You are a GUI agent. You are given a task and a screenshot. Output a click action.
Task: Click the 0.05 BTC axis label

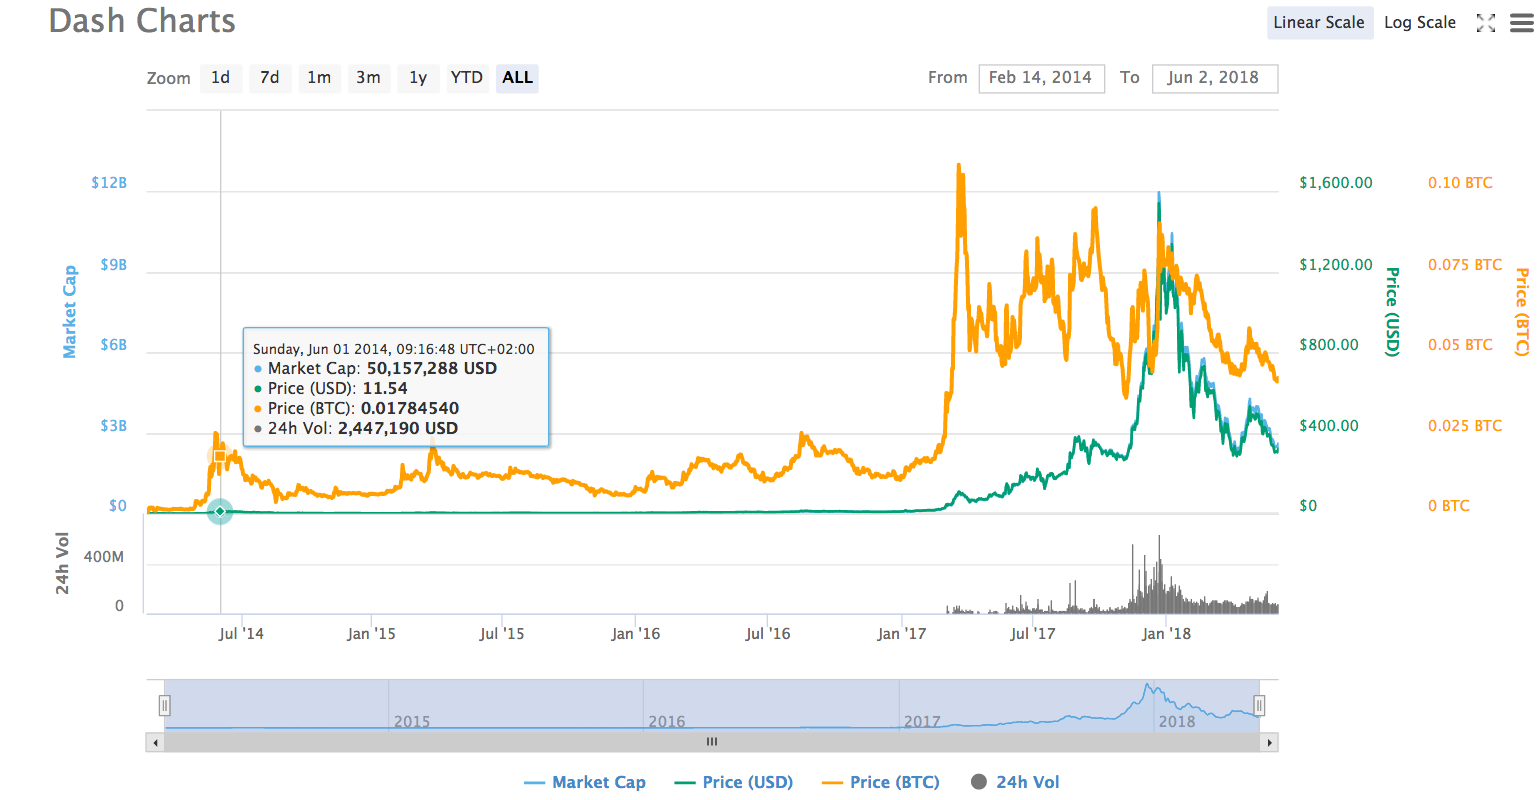[x=1460, y=345]
